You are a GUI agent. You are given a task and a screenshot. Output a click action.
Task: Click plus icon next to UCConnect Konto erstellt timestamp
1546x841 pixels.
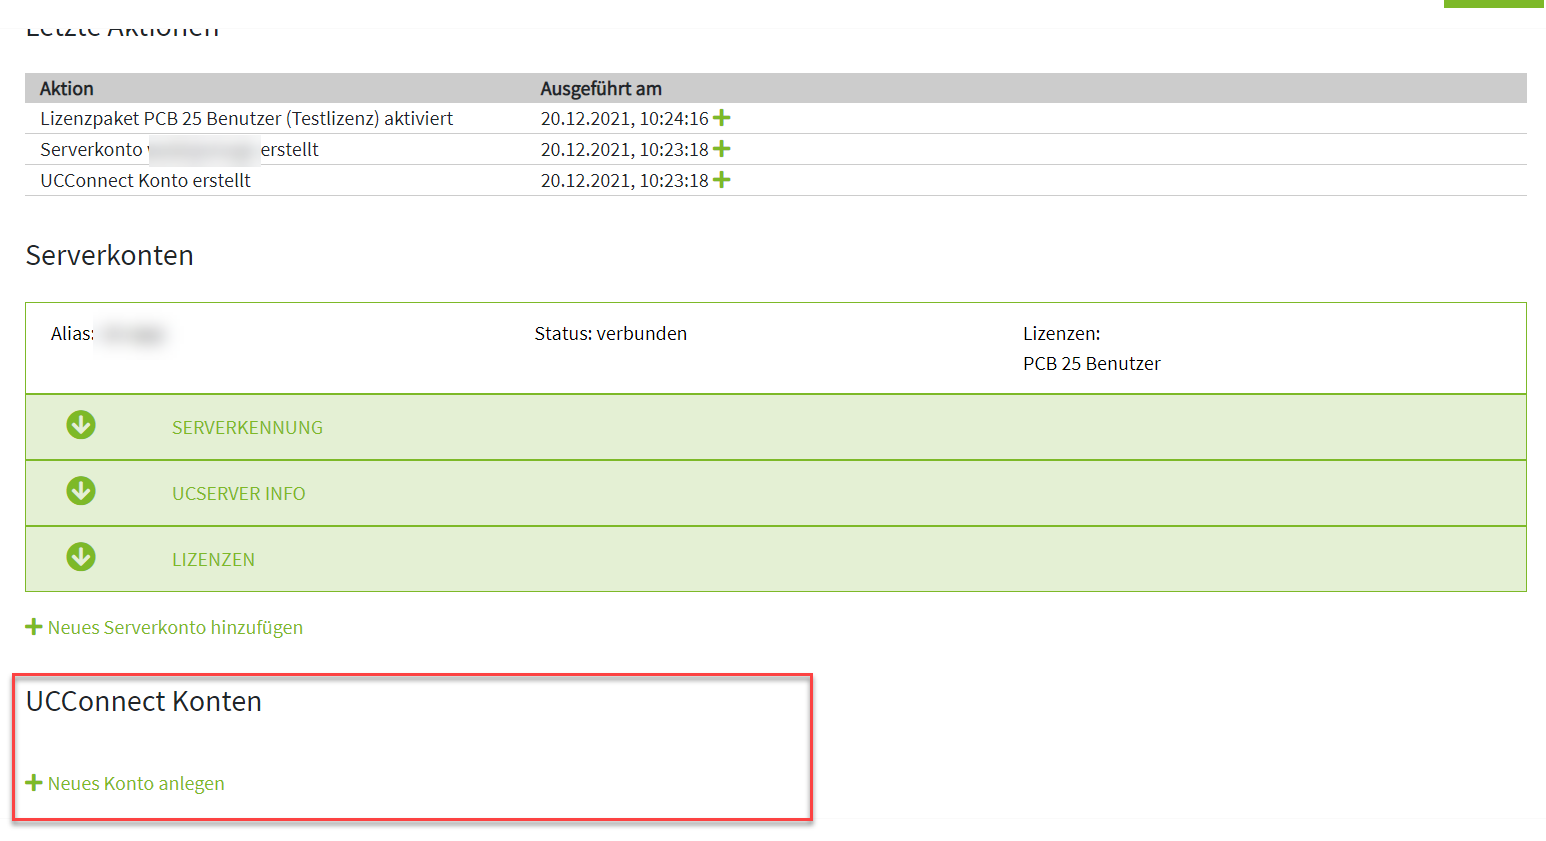[x=721, y=180]
